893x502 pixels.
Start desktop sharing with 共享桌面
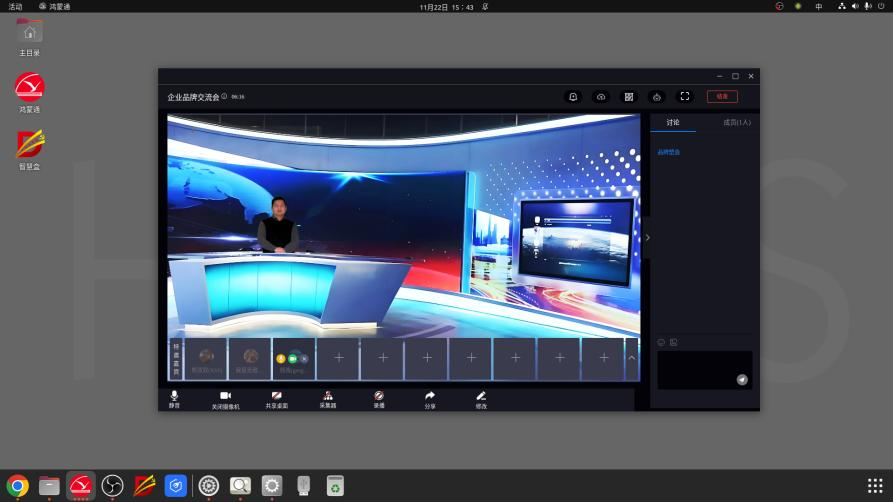[x=277, y=399]
